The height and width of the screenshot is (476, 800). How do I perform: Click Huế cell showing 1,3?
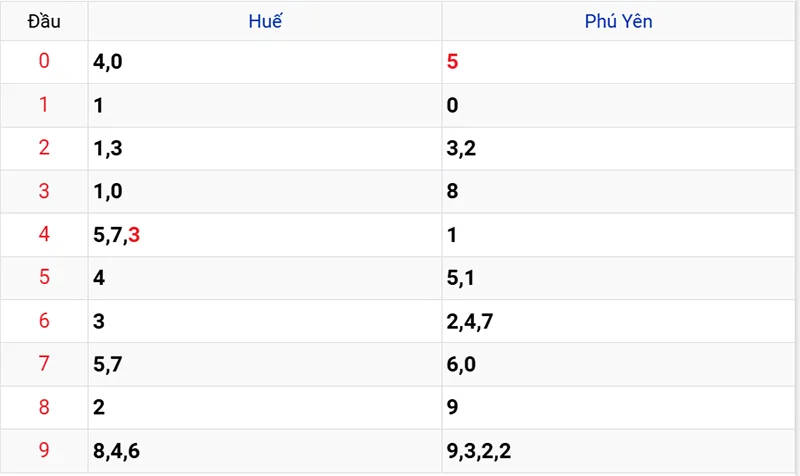(x=106, y=148)
